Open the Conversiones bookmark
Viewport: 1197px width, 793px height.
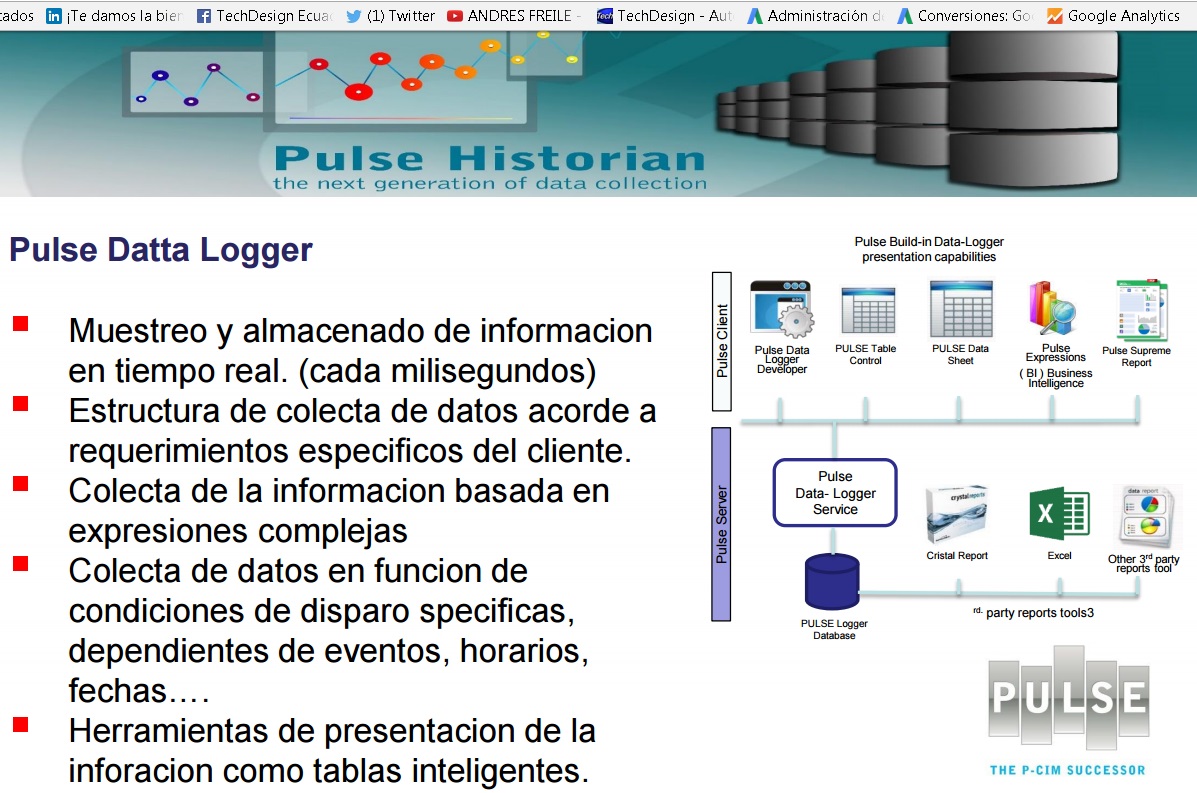[x=965, y=15]
